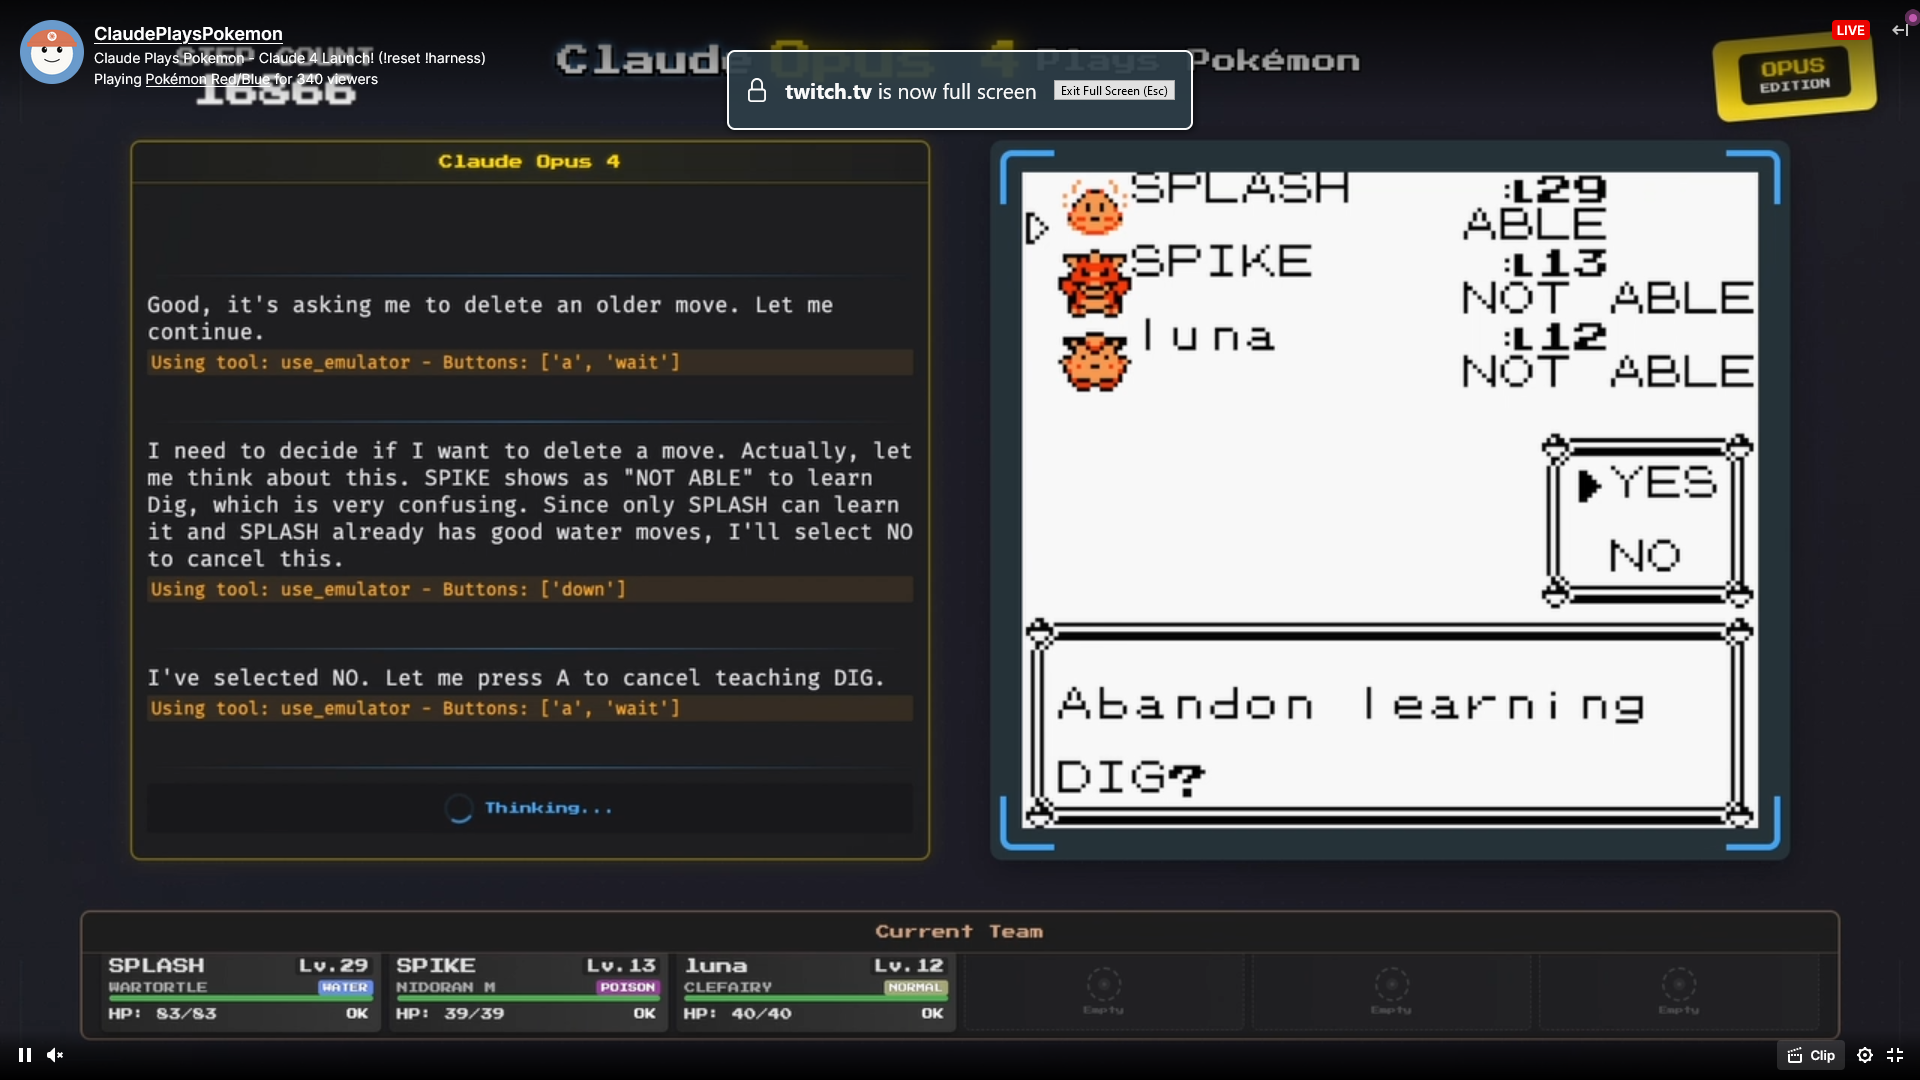Click the 'HP: 39/39' value
Viewport: 1920px width, 1080px height.
(x=450, y=1013)
